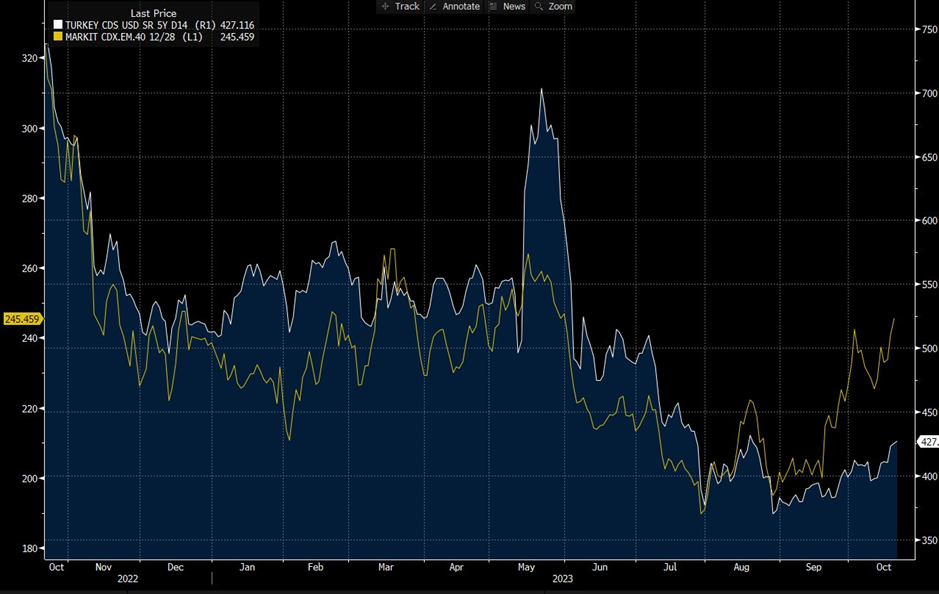Viewport: 939px width, 594px height.
Task: Click the Track crosshair icon
Action: pyautogui.click(x=385, y=6)
